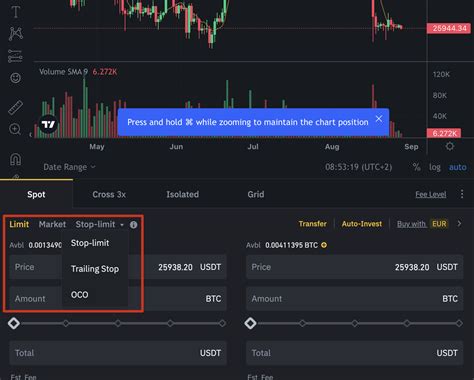Open the three-dot more options menu
This screenshot has width=474, height=380.
point(462,194)
